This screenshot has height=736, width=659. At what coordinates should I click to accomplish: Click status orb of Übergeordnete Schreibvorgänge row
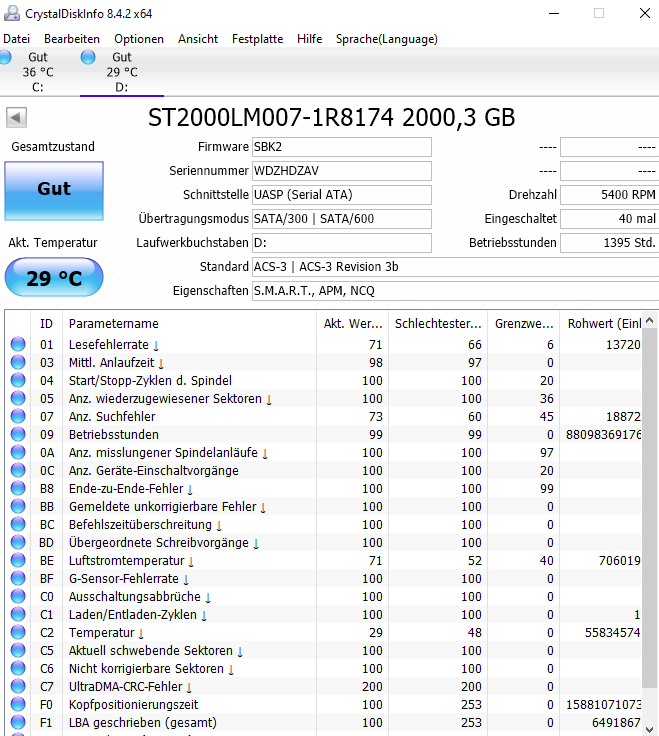click(x=18, y=542)
